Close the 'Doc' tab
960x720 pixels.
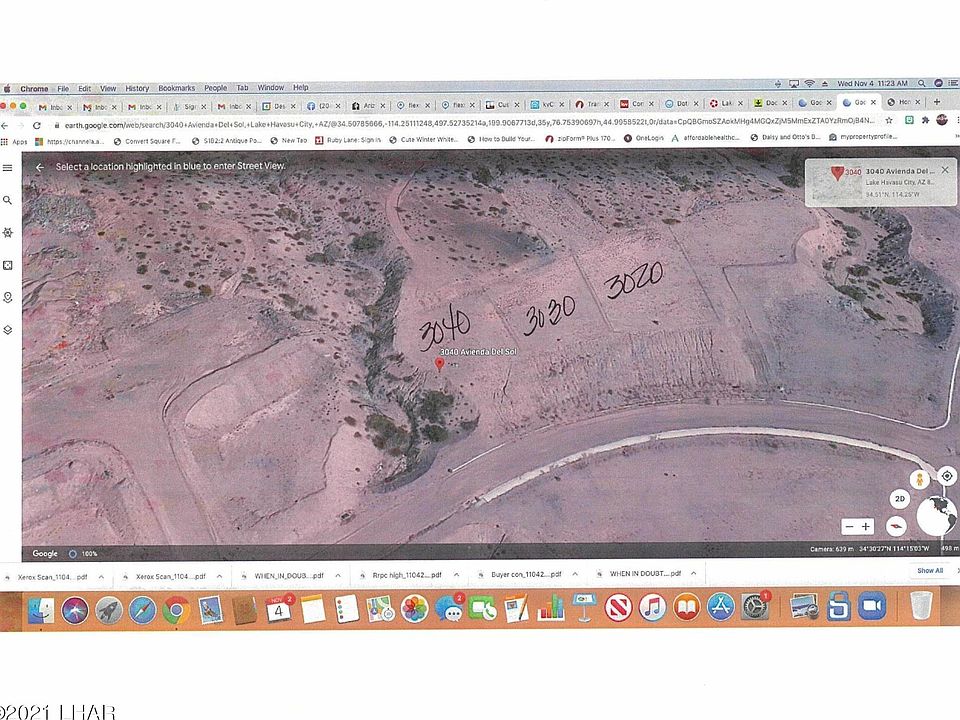784,103
